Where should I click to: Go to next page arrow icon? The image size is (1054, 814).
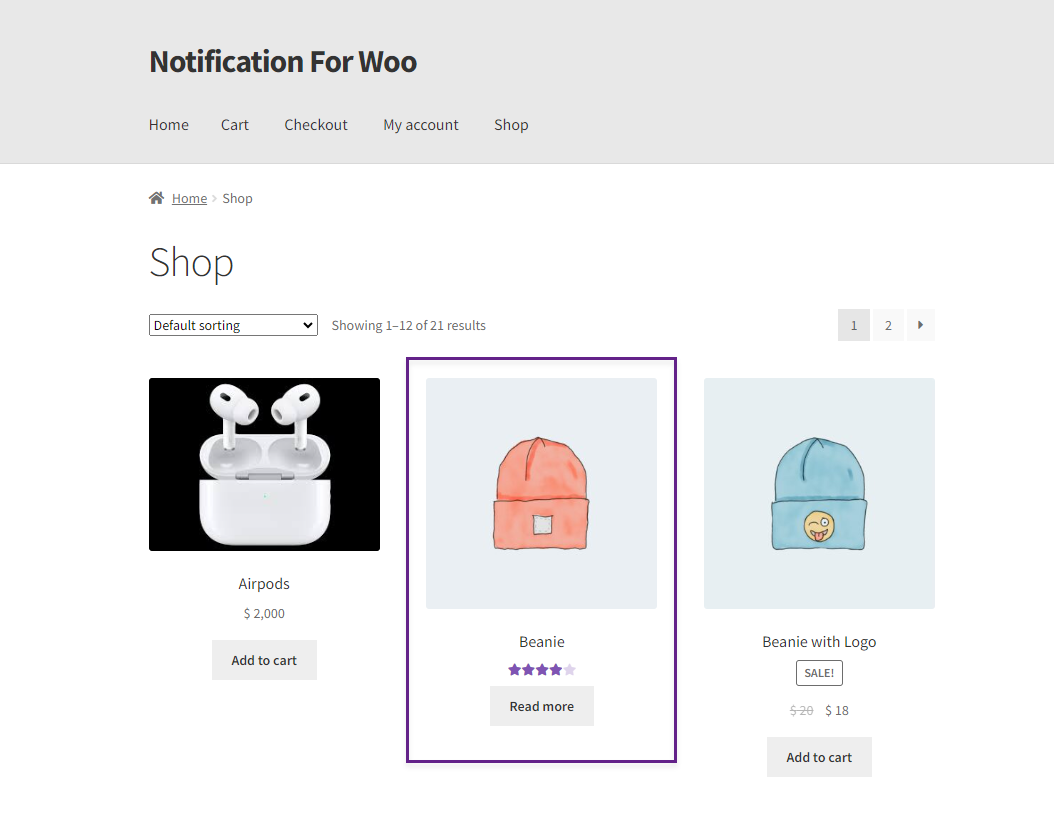click(x=920, y=325)
